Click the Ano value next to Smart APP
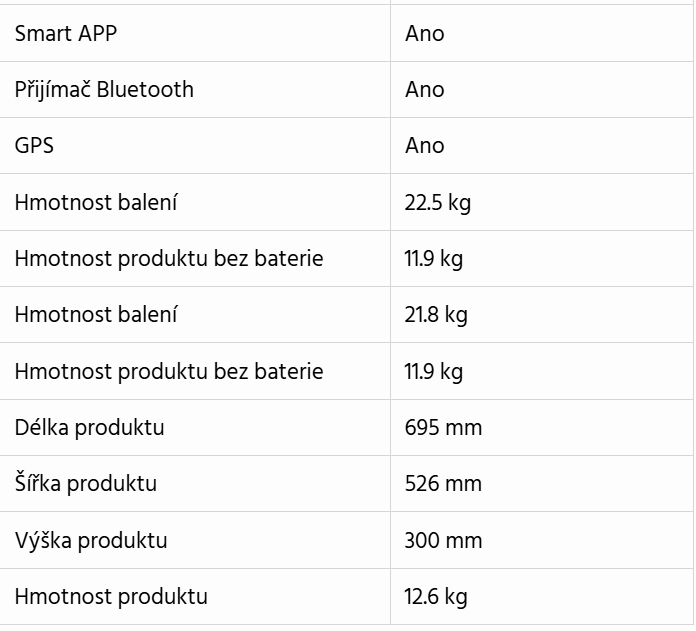 tap(424, 34)
